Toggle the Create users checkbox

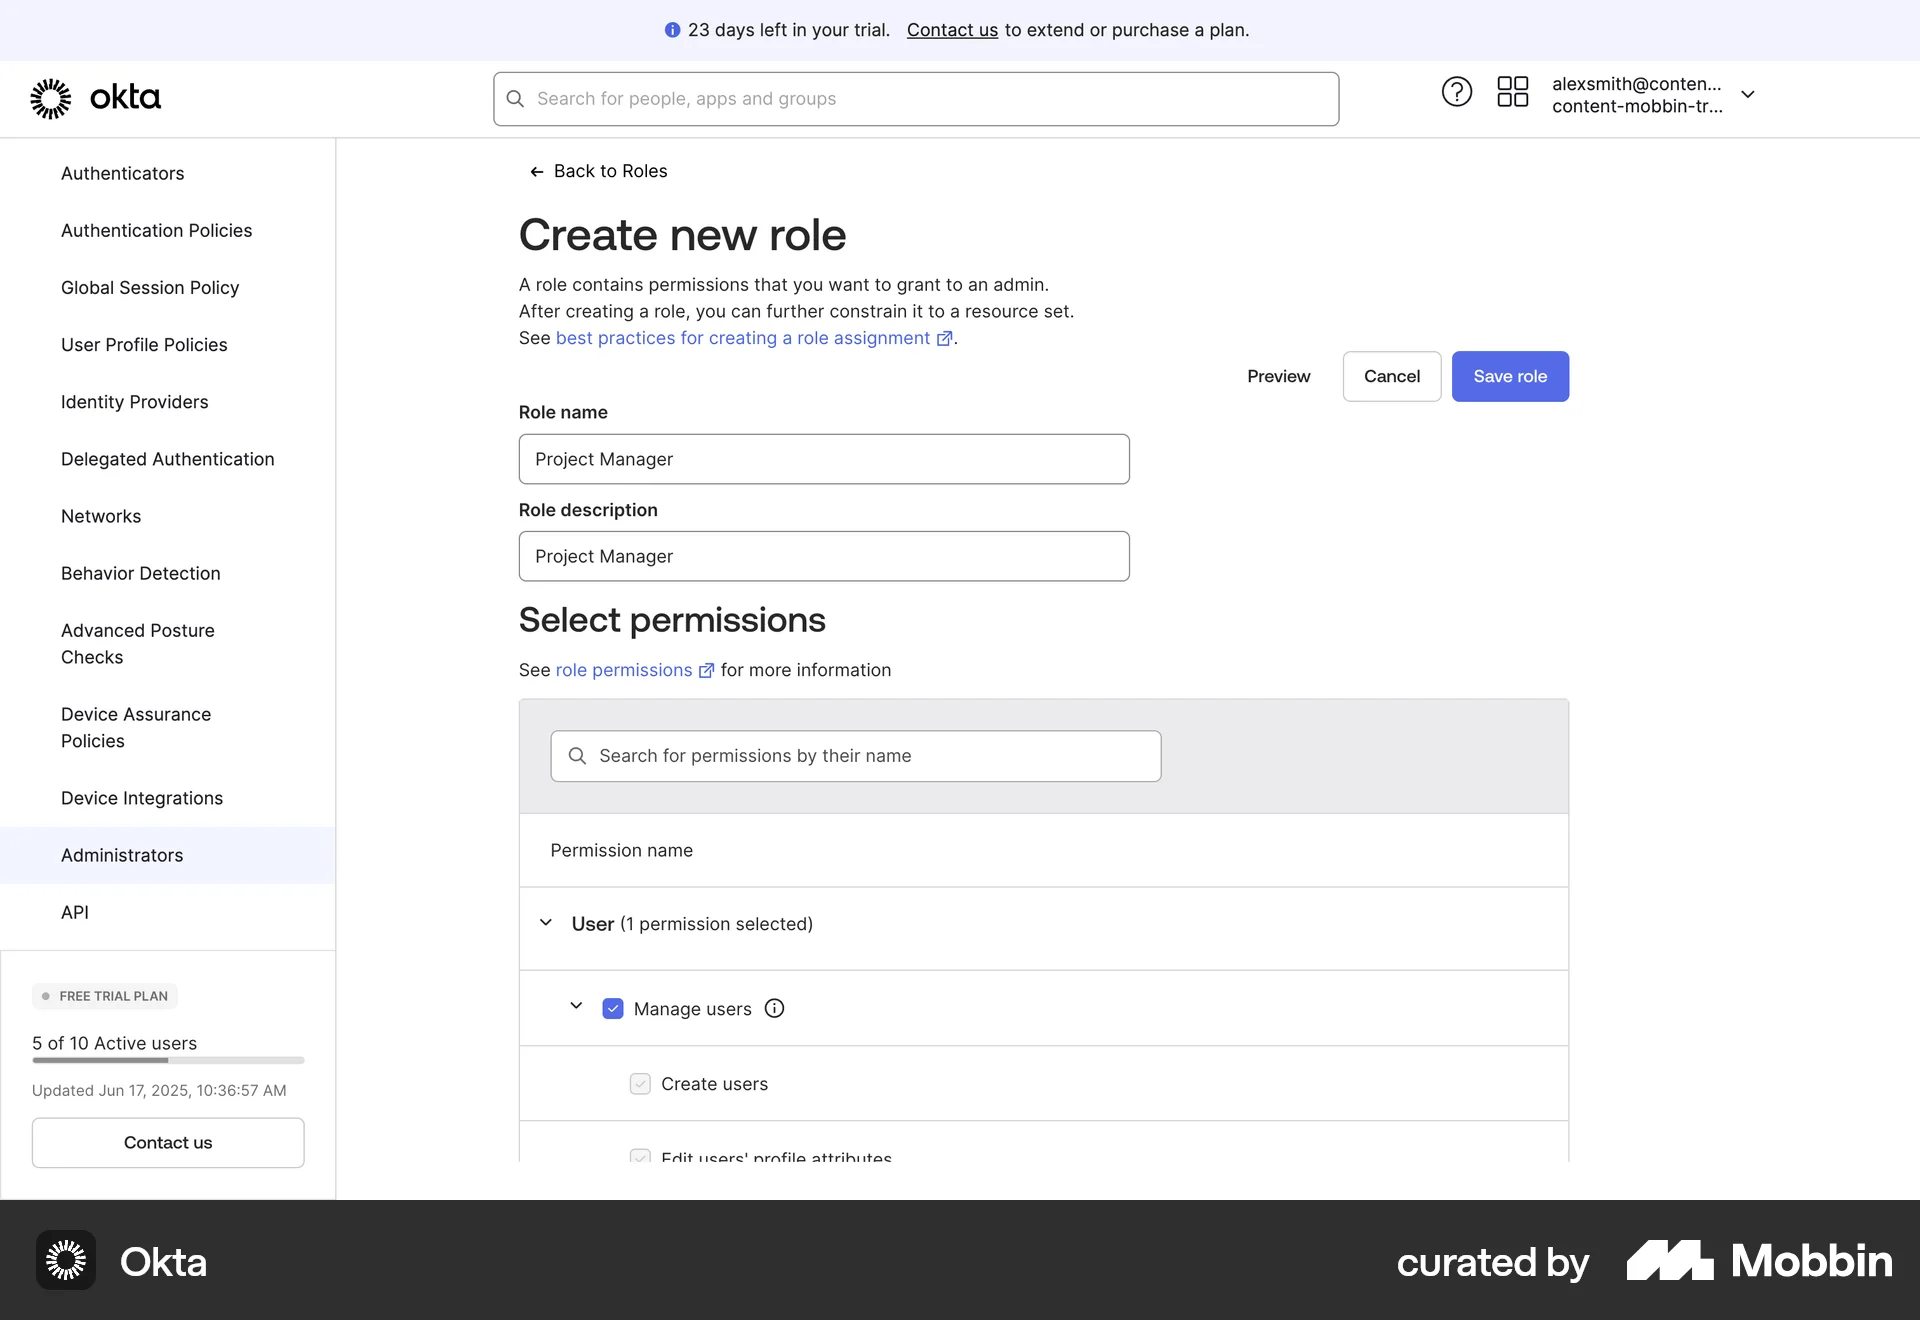point(640,1084)
